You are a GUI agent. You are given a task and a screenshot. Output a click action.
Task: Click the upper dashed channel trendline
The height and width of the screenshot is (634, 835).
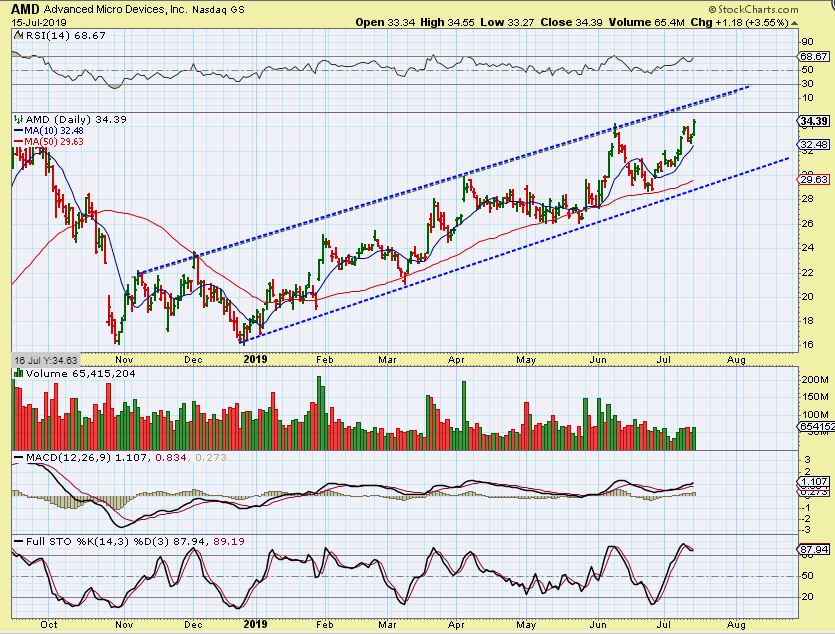tap(443, 179)
